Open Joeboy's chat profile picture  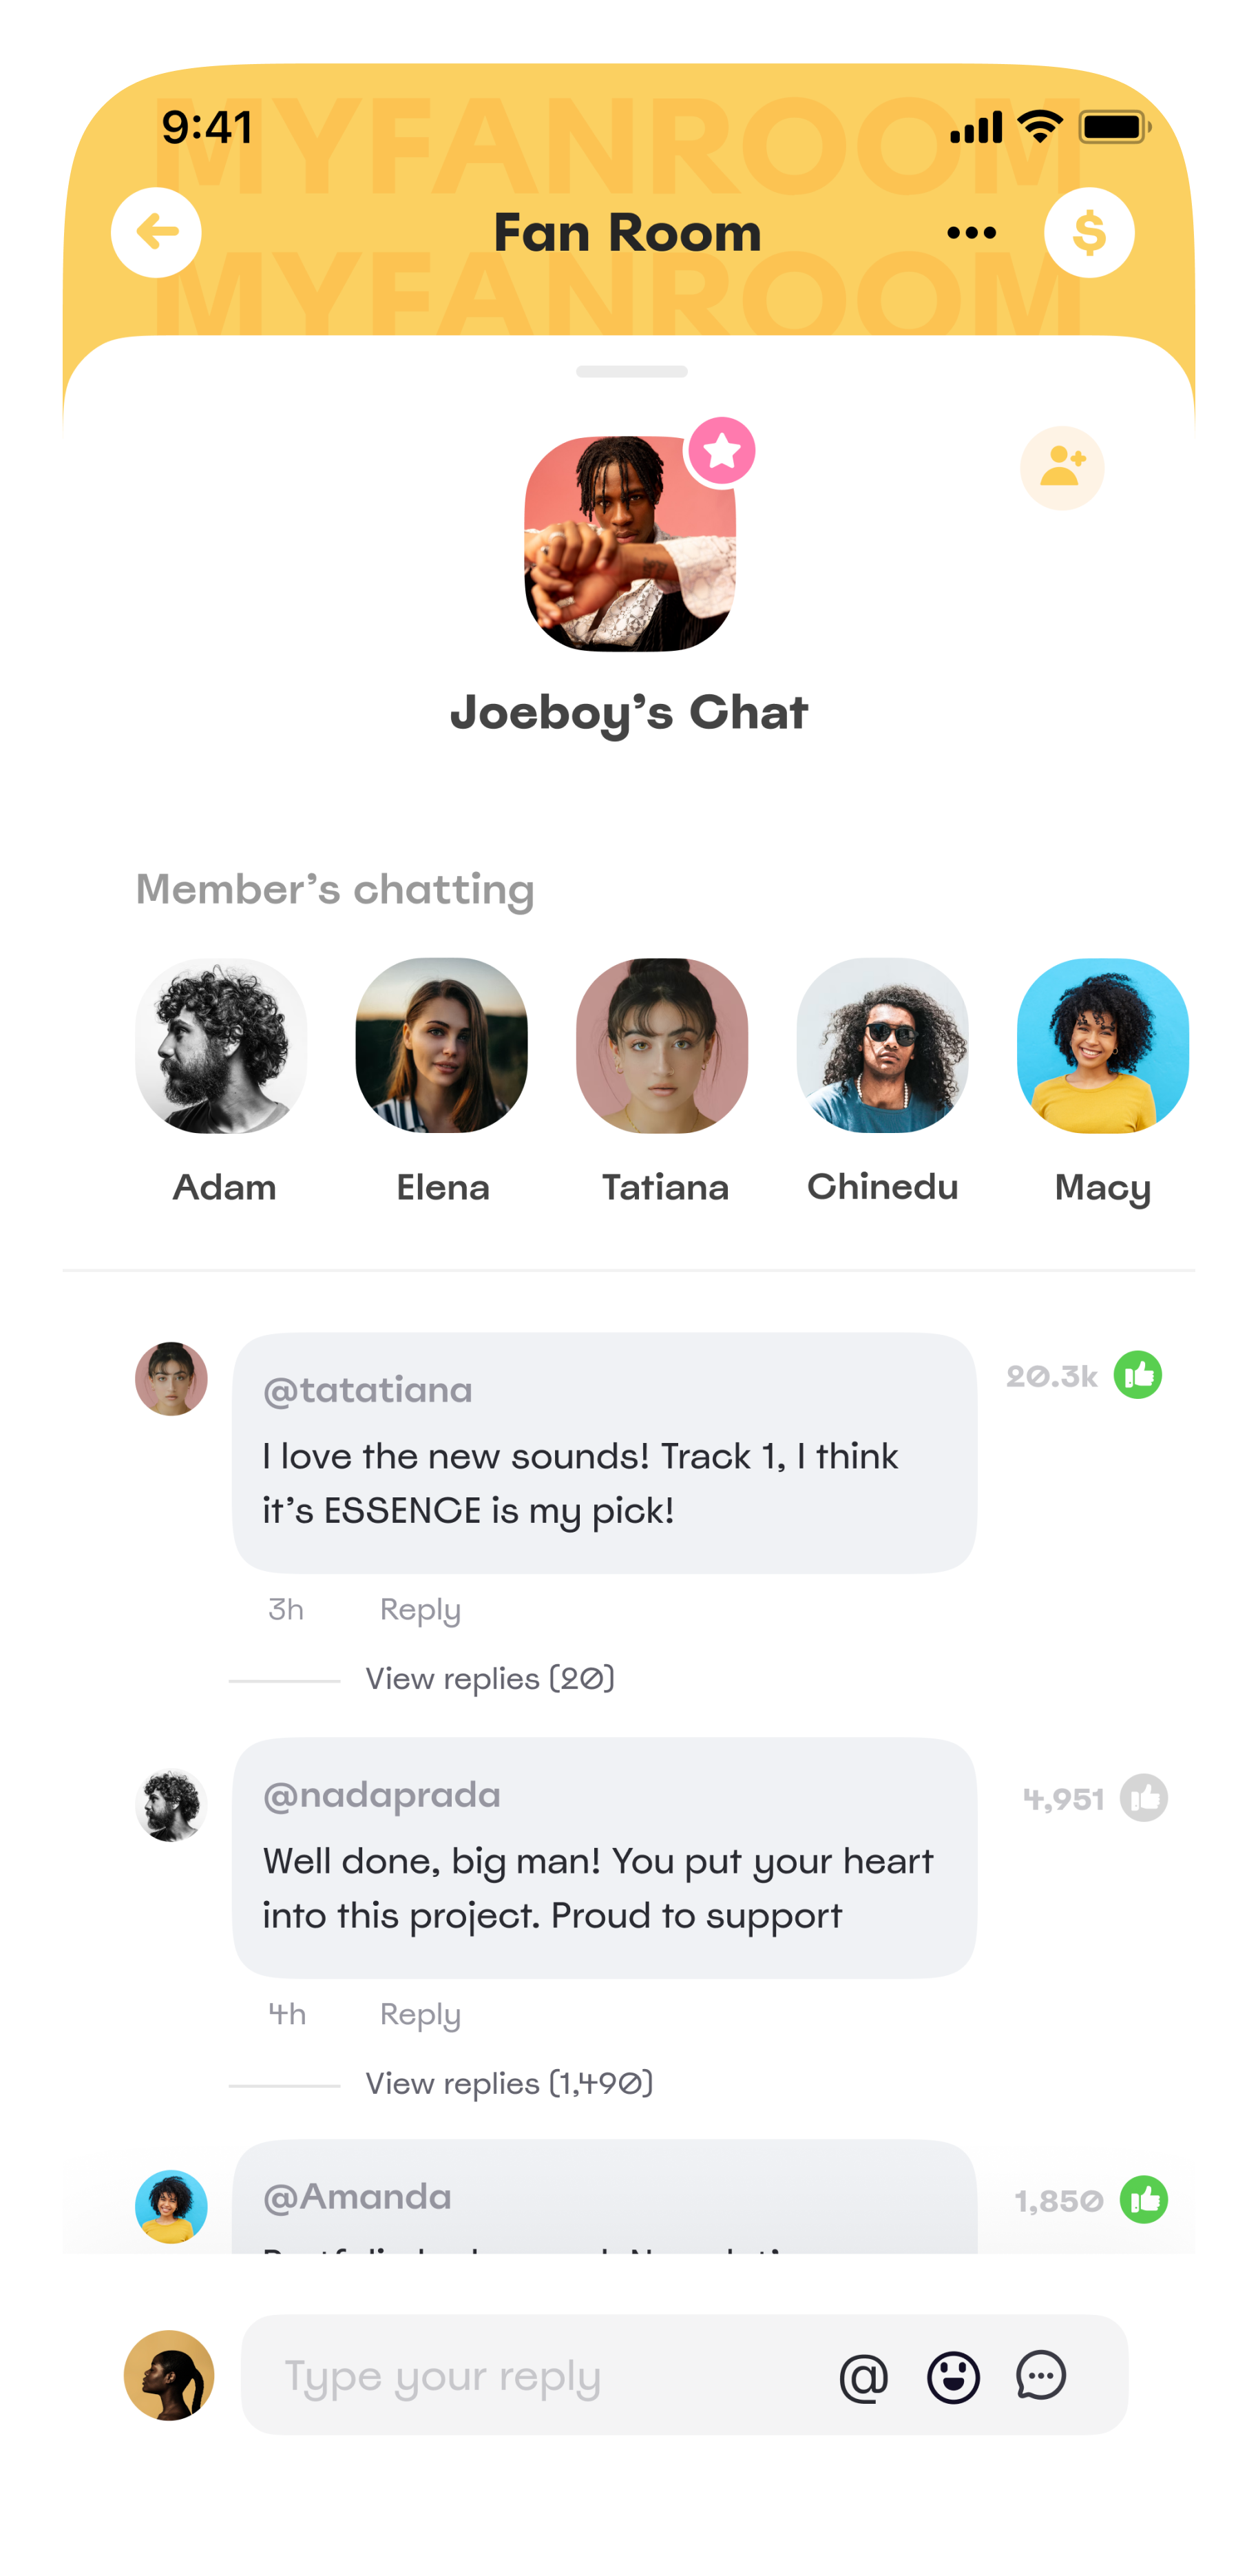[x=630, y=544]
